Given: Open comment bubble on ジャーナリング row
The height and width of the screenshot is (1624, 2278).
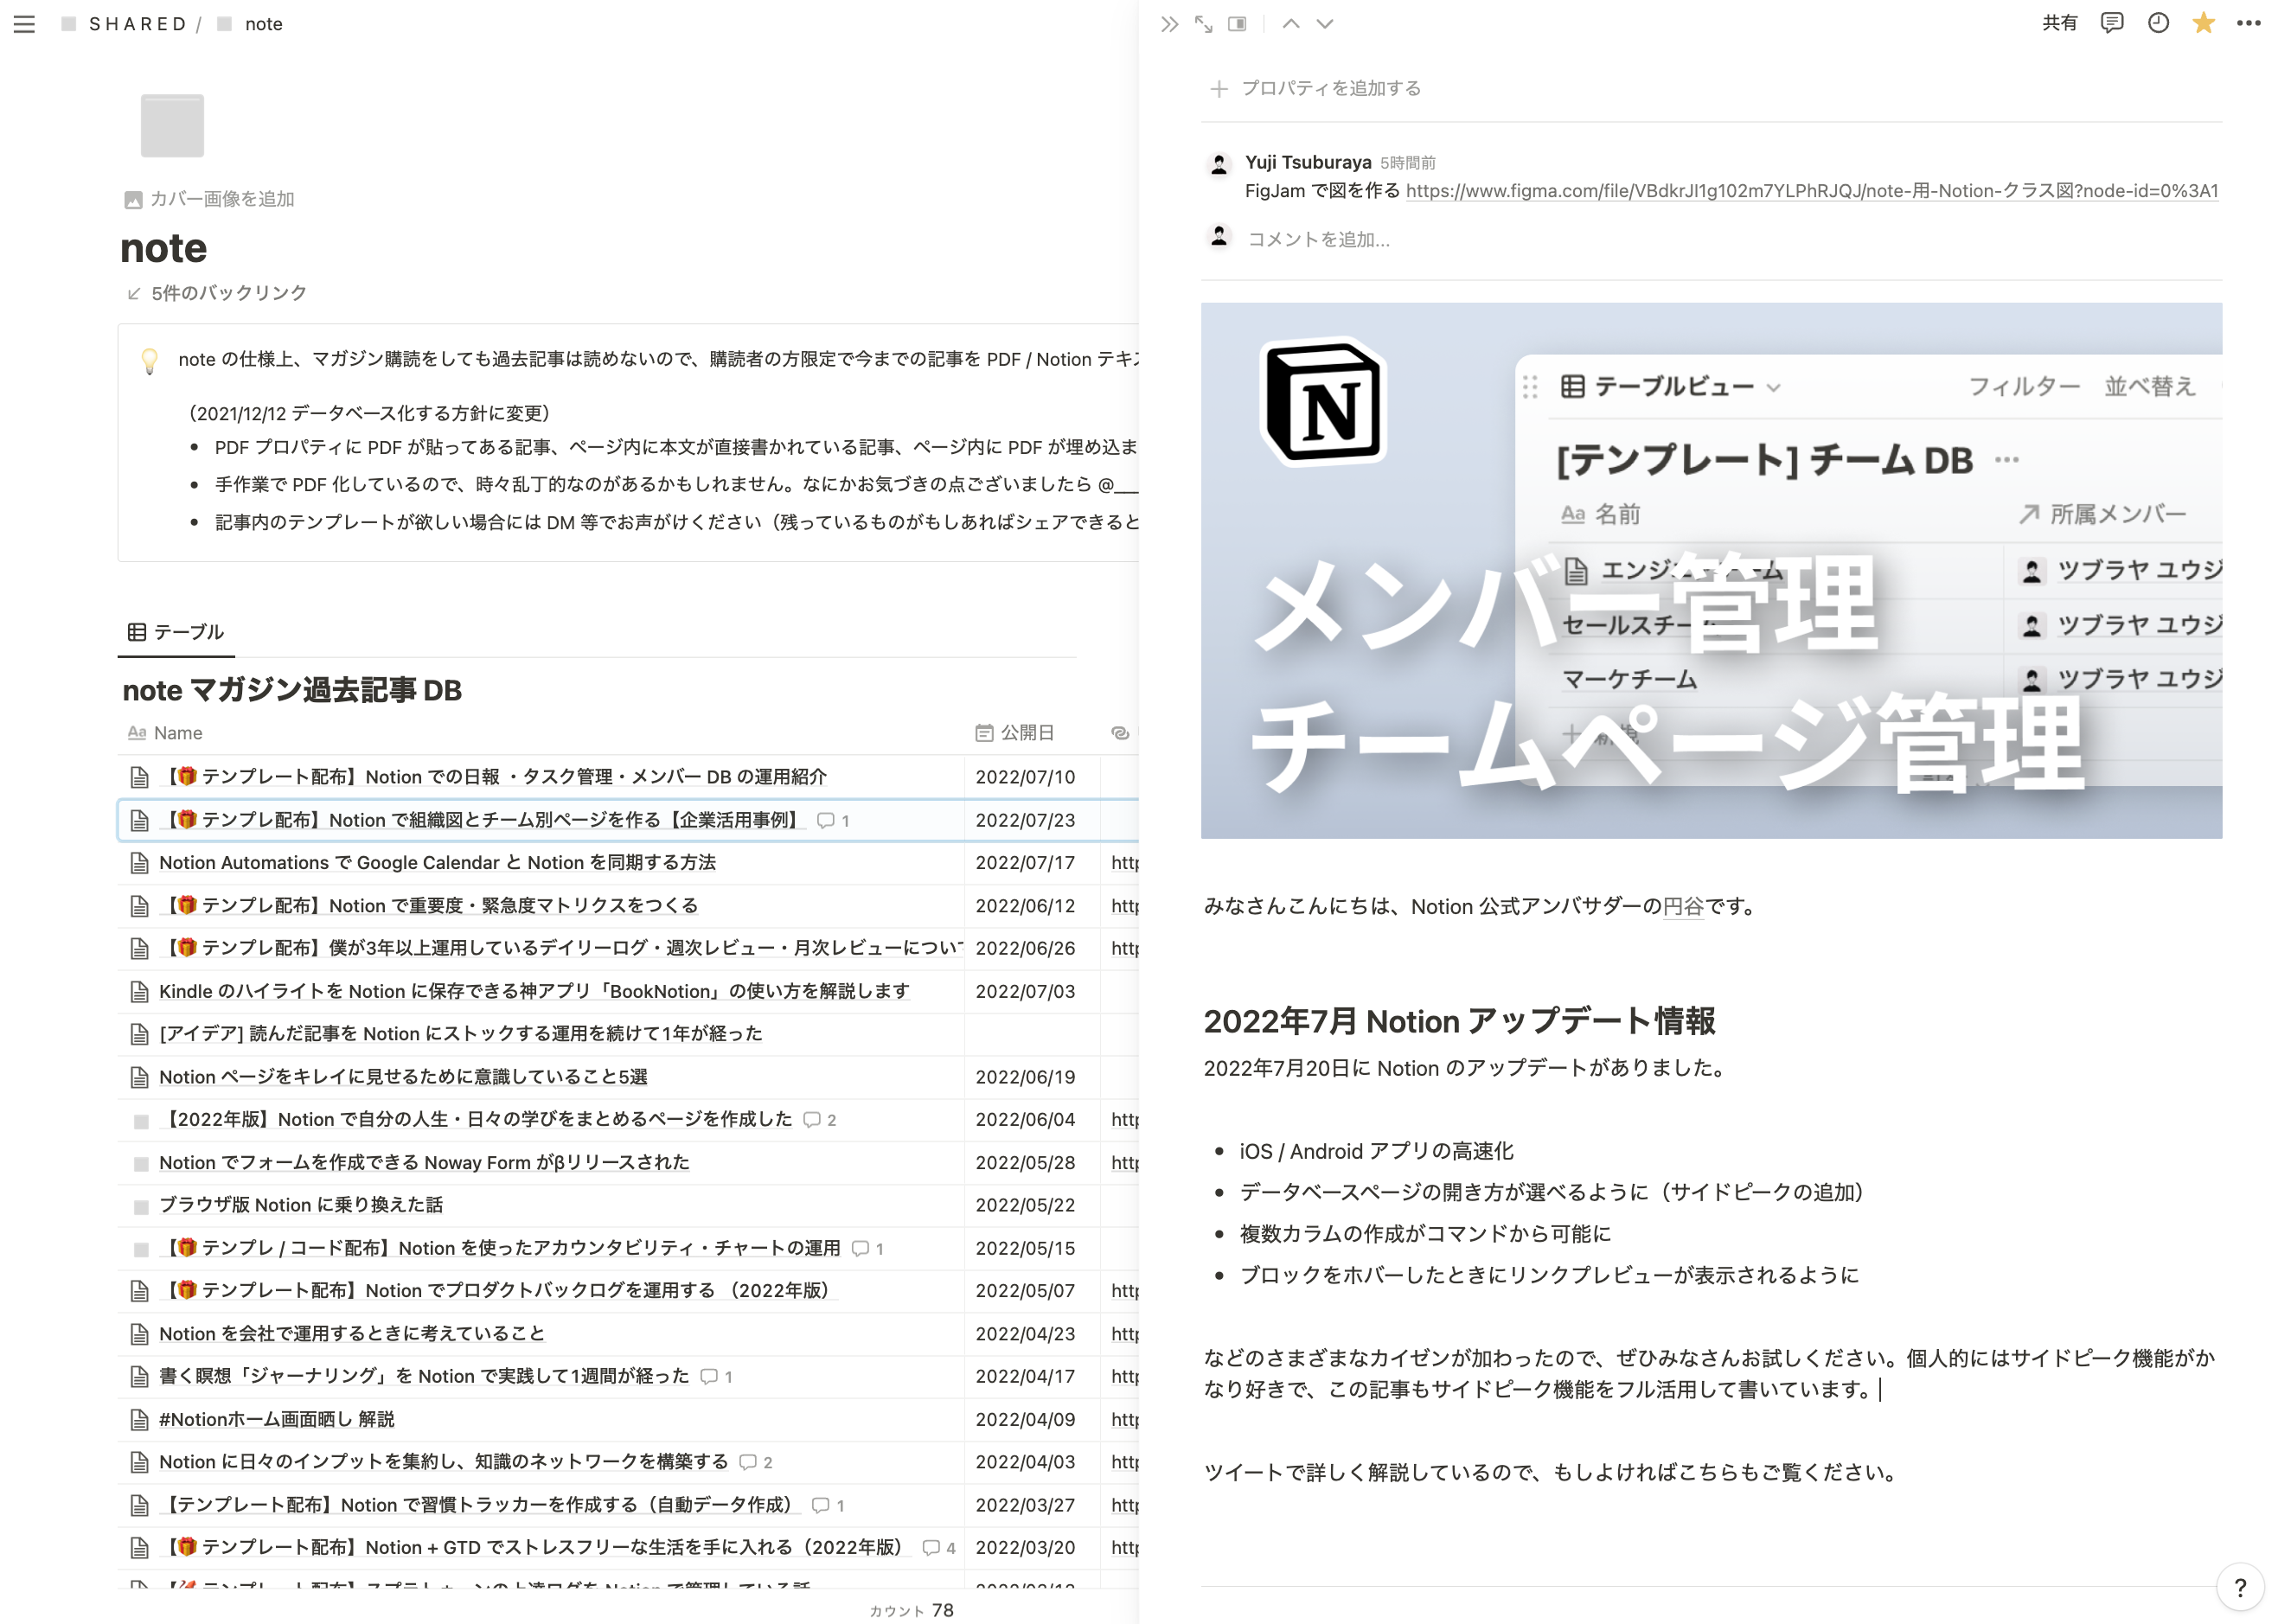Looking at the screenshot, I should (716, 1377).
